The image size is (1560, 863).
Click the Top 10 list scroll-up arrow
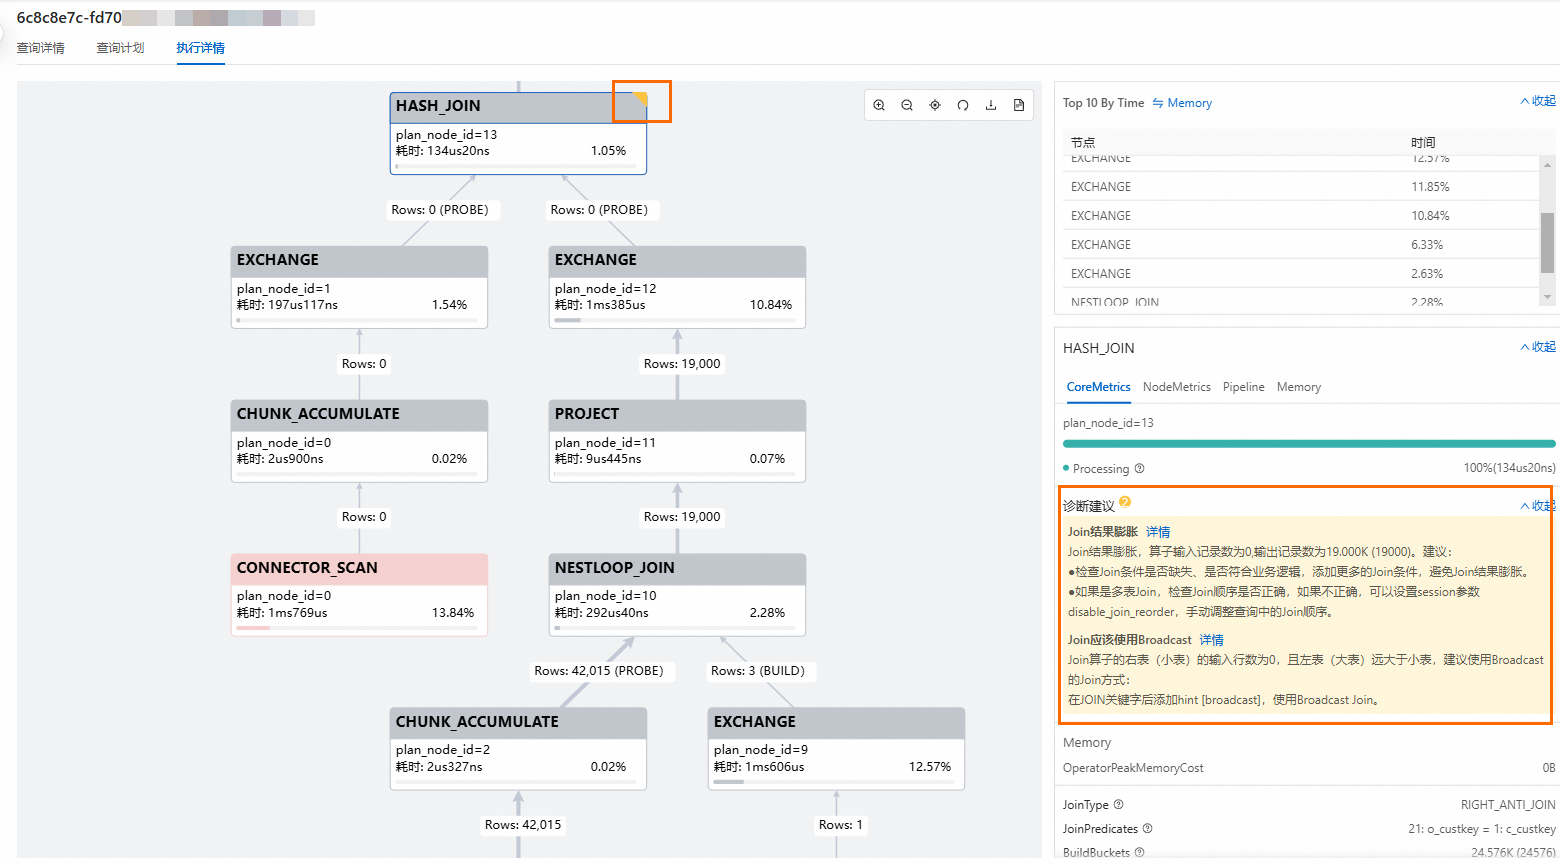click(x=1547, y=165)
